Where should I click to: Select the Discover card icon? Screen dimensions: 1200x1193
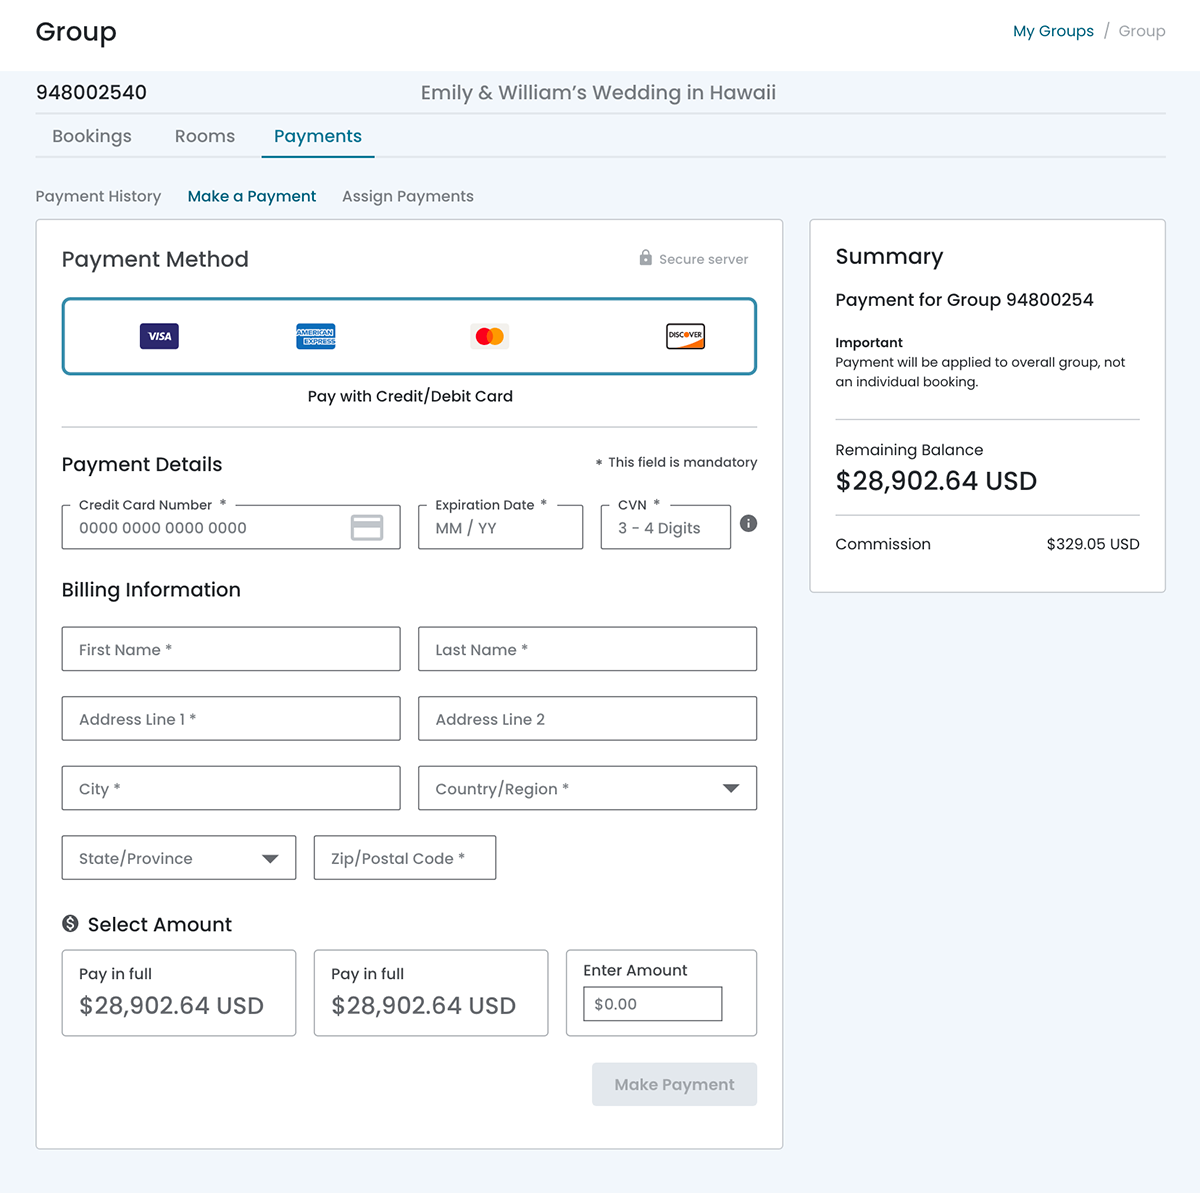coord(685,336)
